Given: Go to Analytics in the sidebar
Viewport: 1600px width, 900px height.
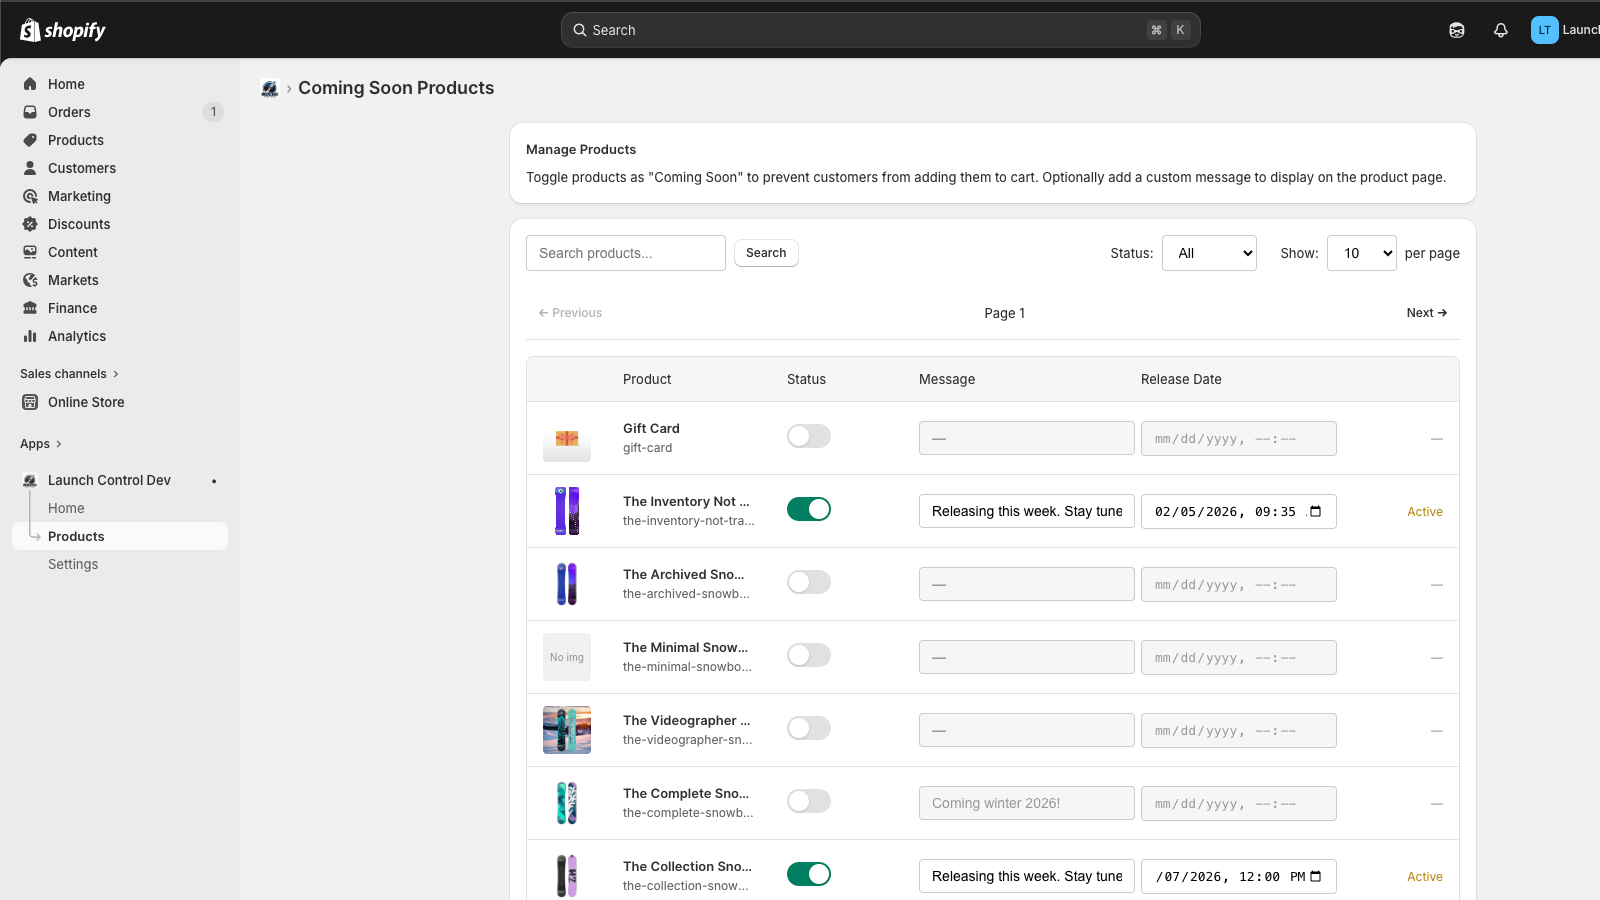Looking at the screenshot, I should tap(75, 336).
